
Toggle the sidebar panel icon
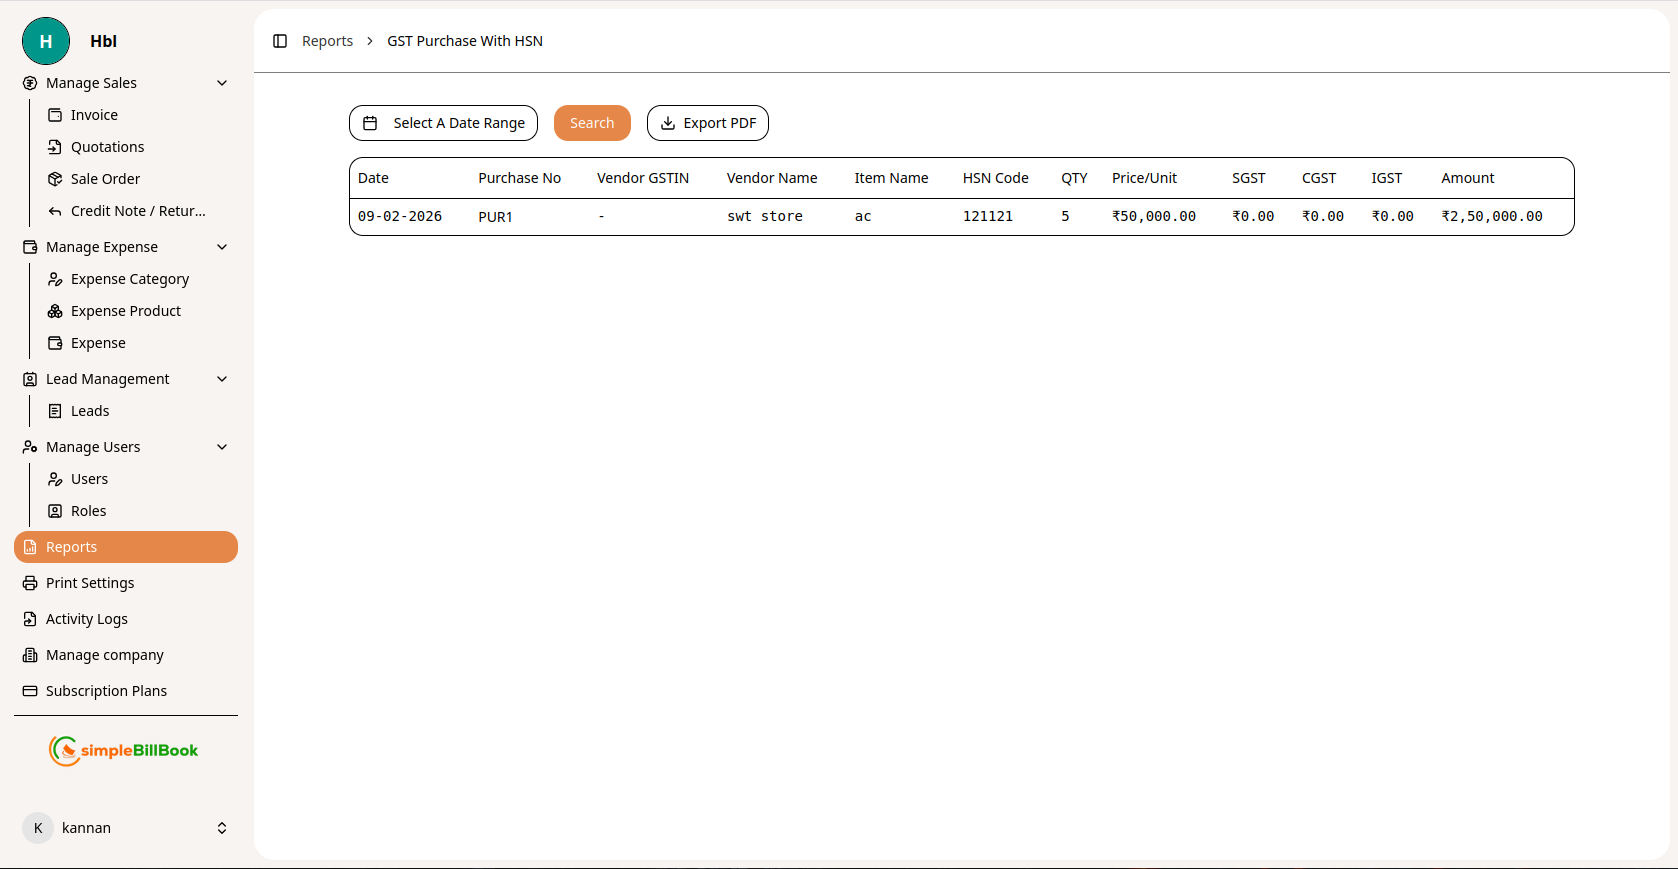coord(280,41)
